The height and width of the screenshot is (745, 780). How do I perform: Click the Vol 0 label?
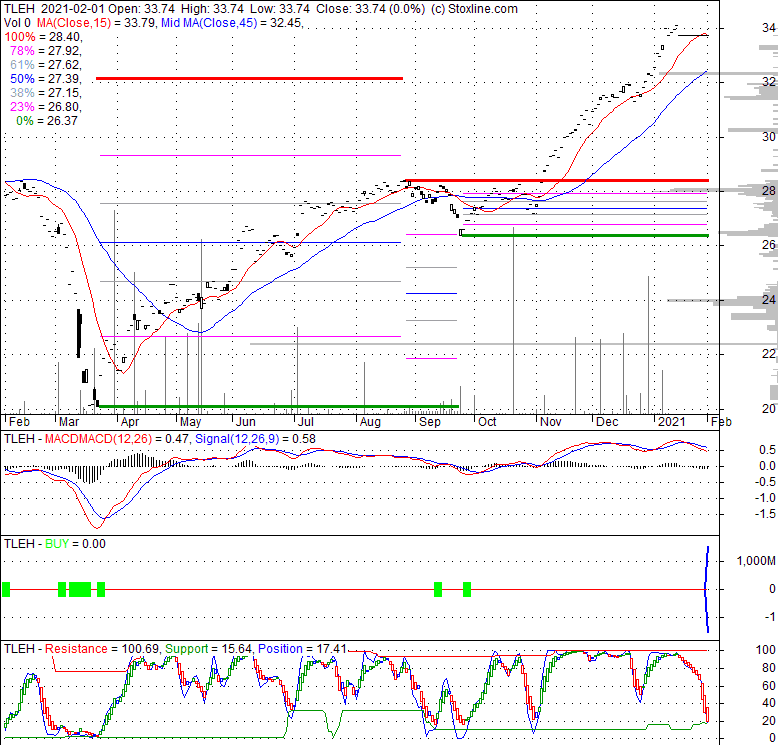(17, 23)
